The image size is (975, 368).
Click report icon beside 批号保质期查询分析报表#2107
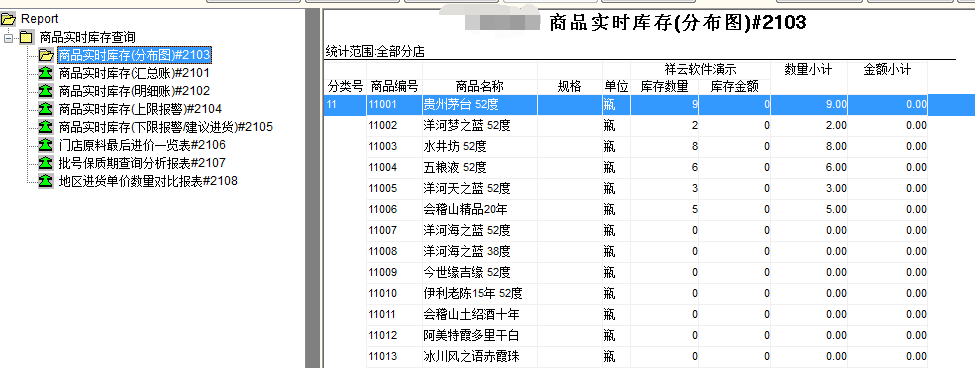click(x=45, y=163)
